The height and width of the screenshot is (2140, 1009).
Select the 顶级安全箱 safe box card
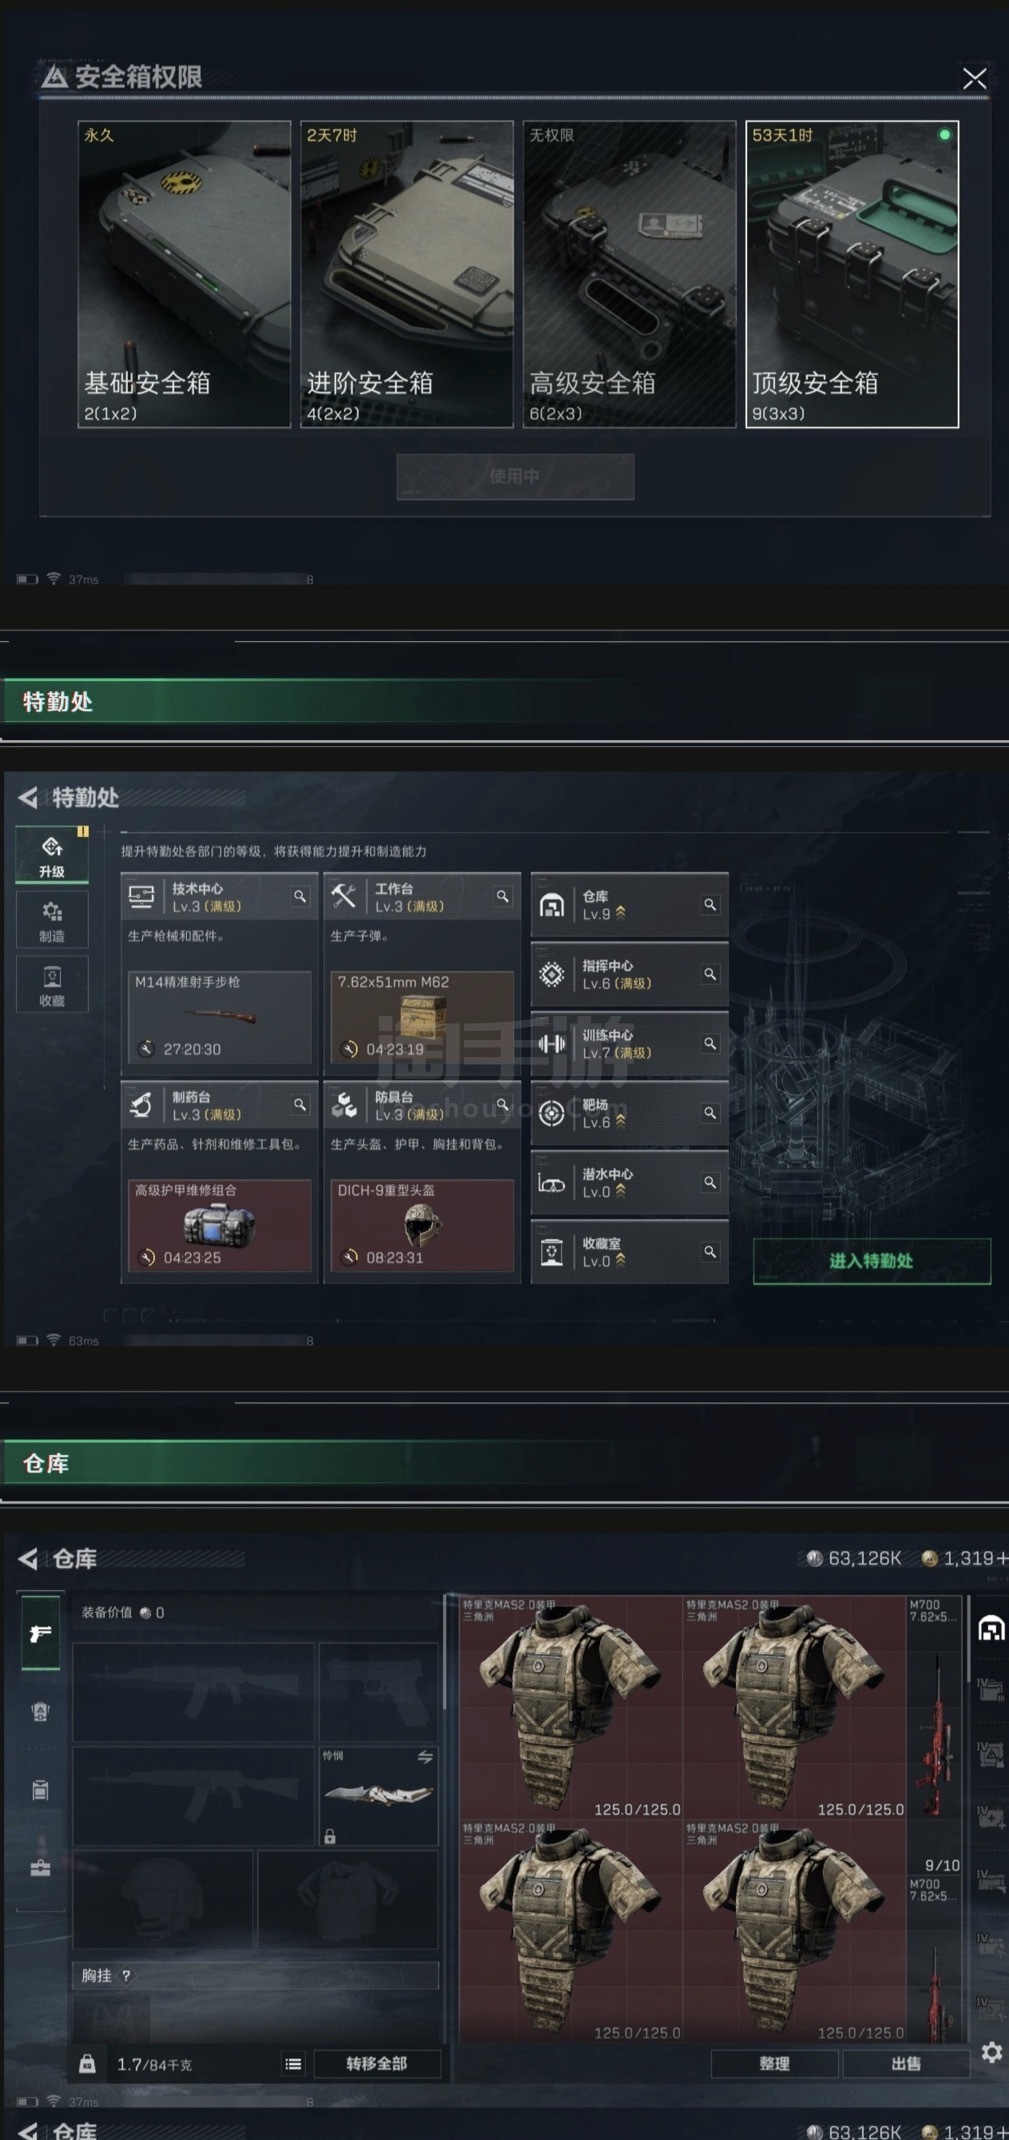click(852, 274)
